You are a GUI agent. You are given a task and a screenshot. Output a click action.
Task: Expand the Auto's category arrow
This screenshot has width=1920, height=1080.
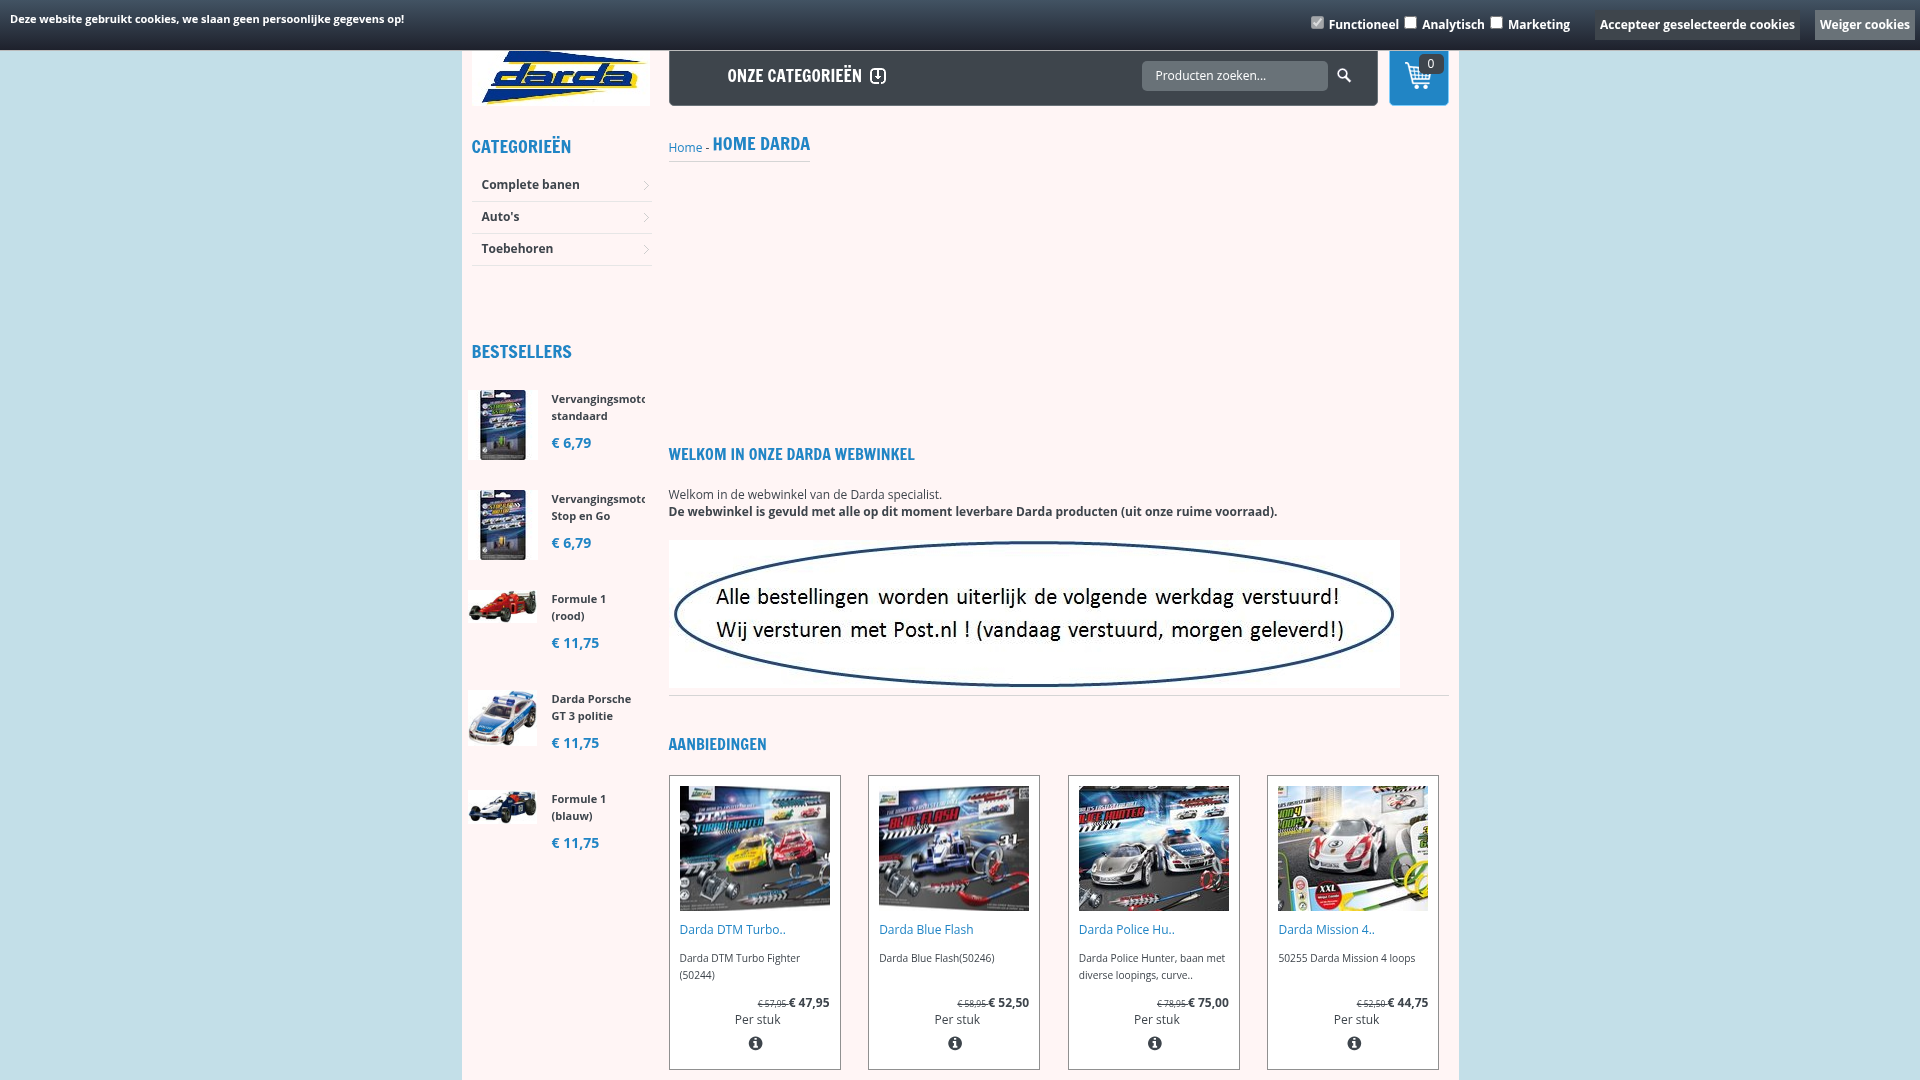click(x=646, y=217)
